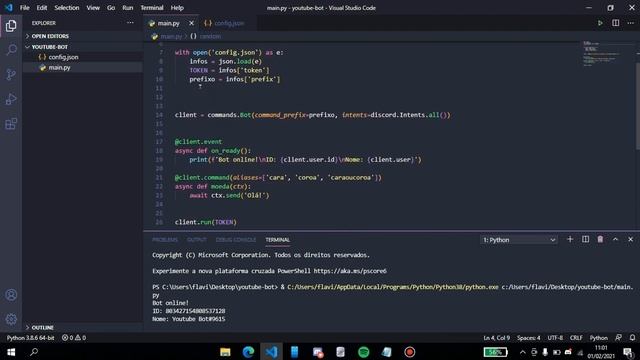This screenshot has height=360, width=640.
Task: Open Windows taskbar search
Action: click(34, 351)
